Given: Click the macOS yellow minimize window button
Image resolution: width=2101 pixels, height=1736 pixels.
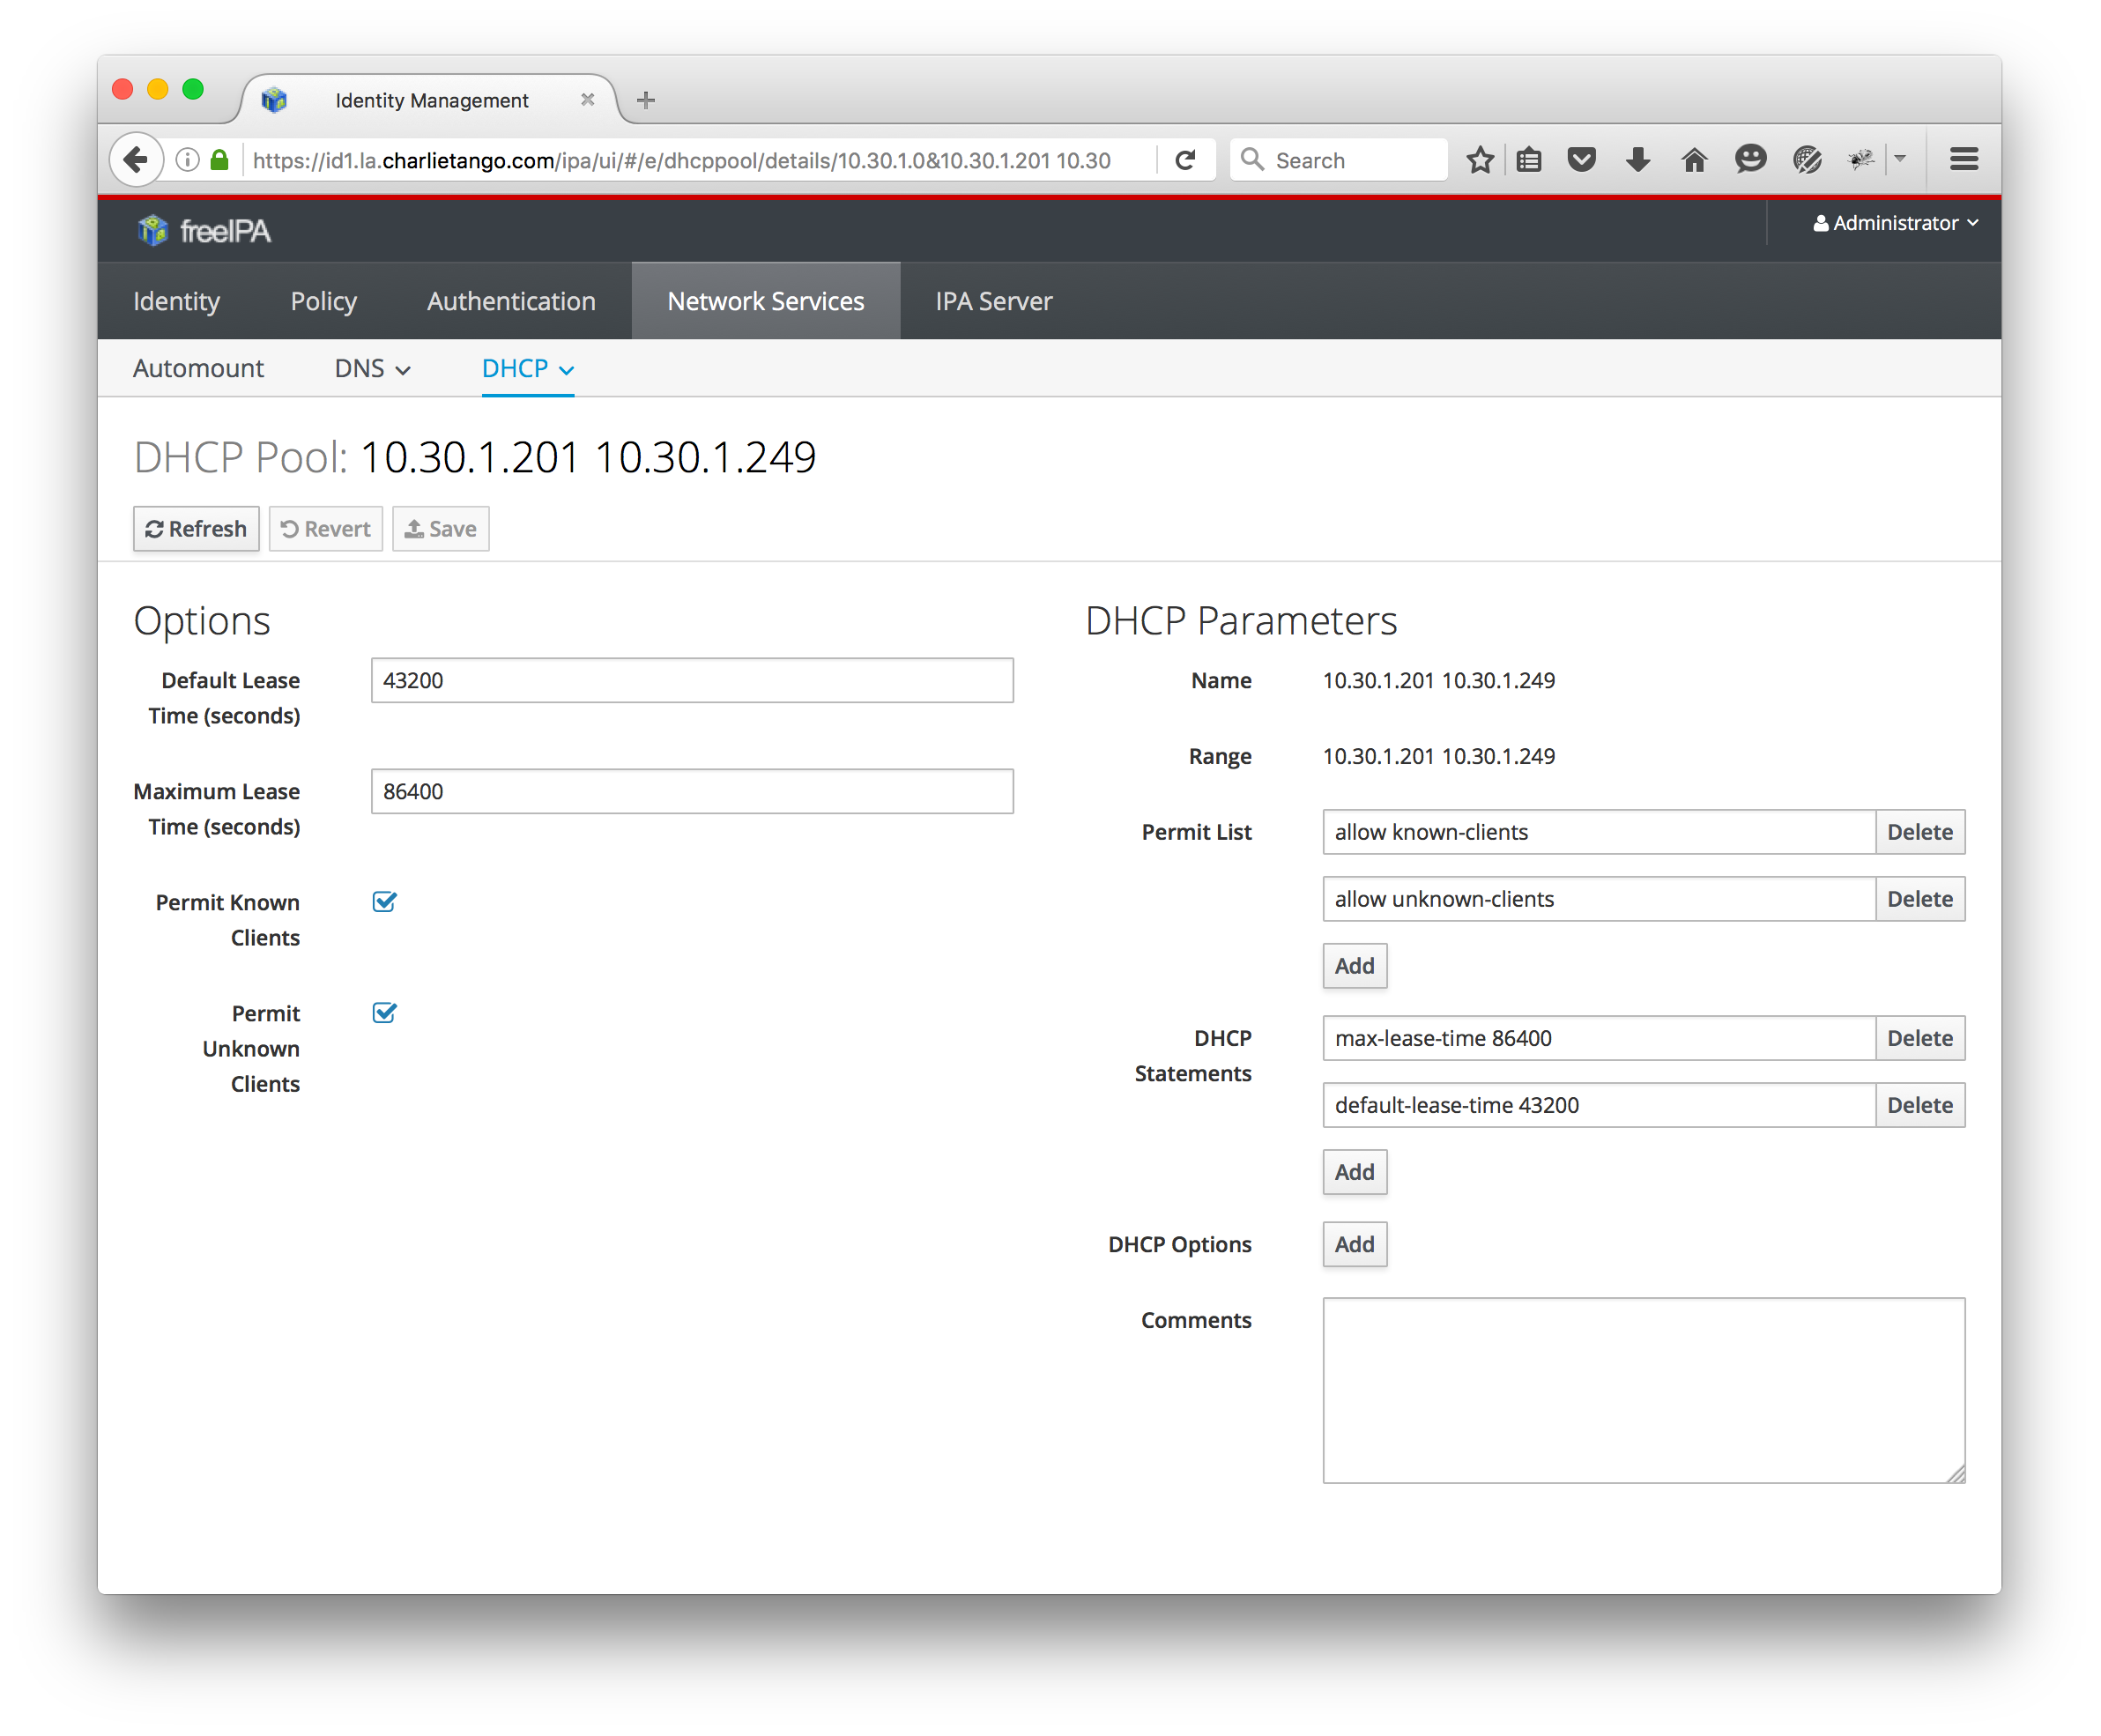Looking at the screenshot, I should [158, 90].
